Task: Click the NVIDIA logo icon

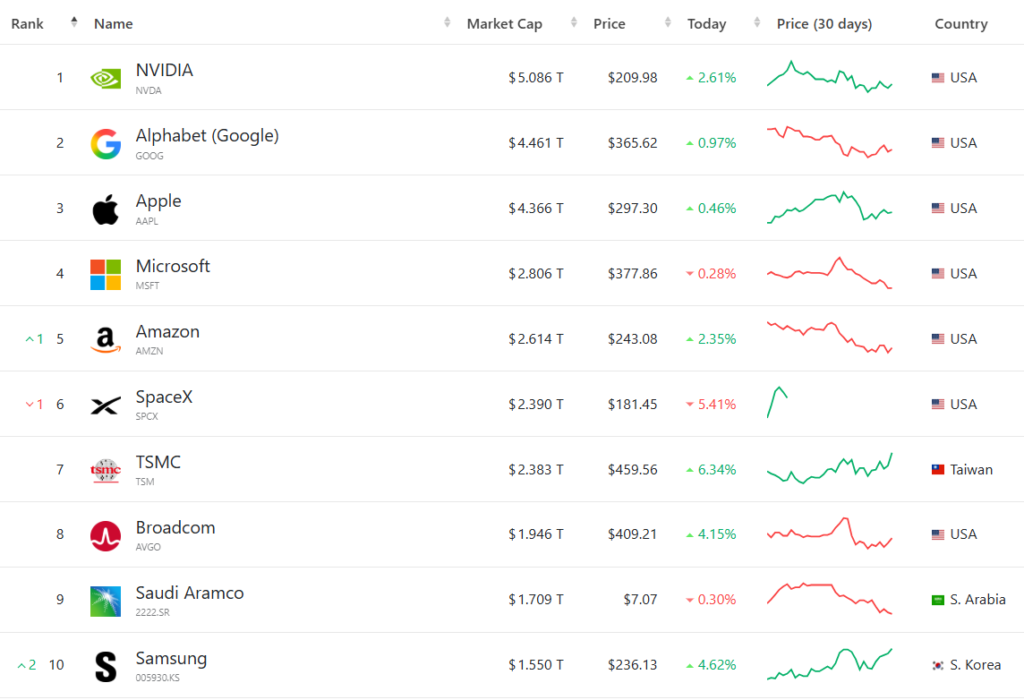Action: [105, 78]
